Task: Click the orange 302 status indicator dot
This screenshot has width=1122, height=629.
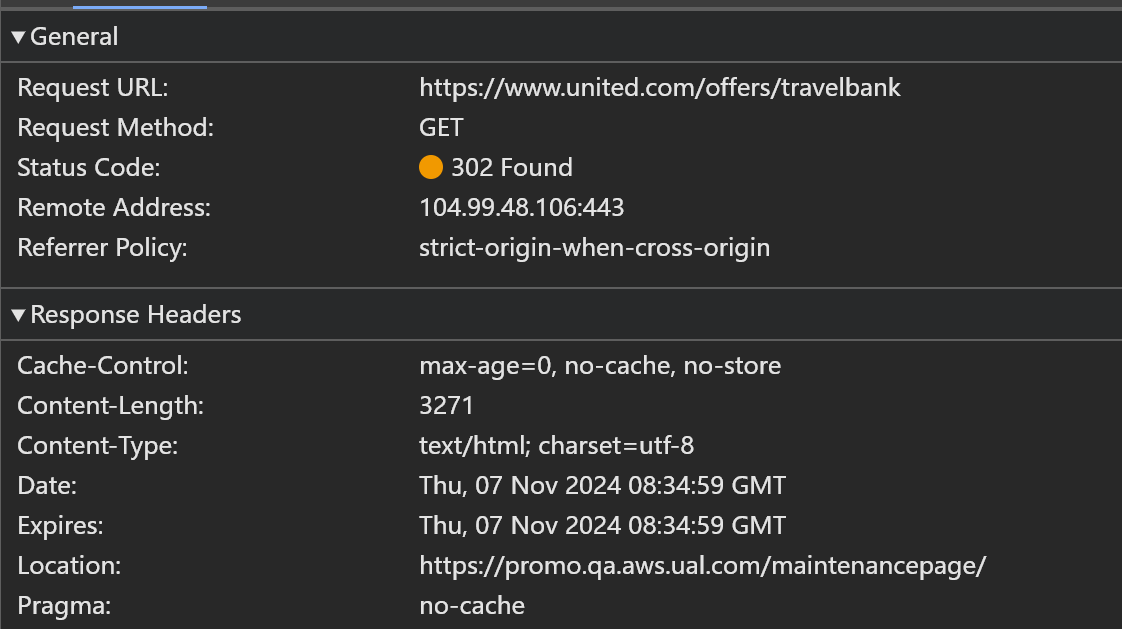Action: (x=431, y=168)
